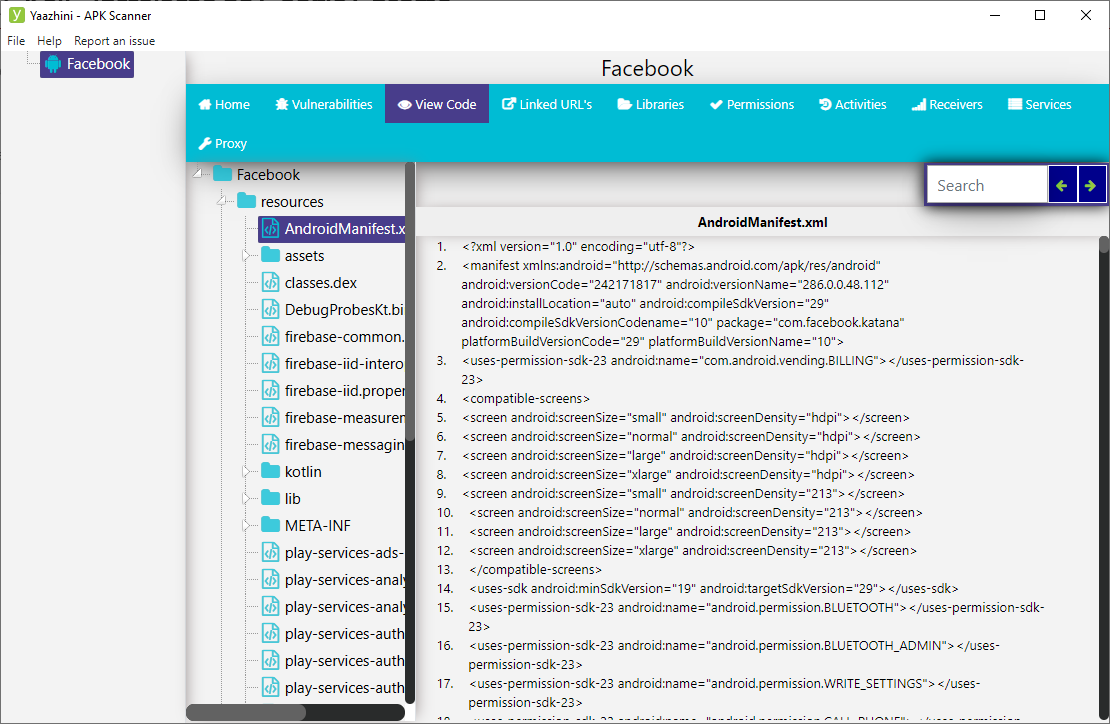Open the Linked URL's tab
This screenshot has height=724, width=1110.
tap(547, 104)
